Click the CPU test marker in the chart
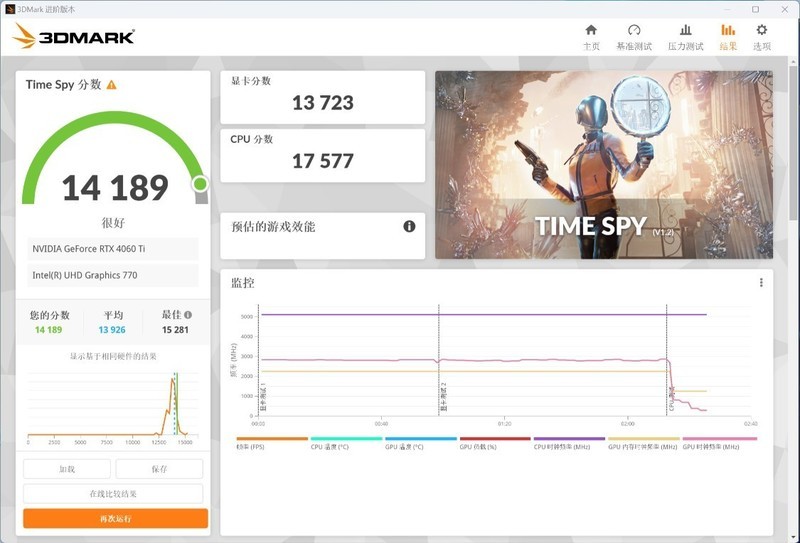800x543 pixels. point(671,399)
